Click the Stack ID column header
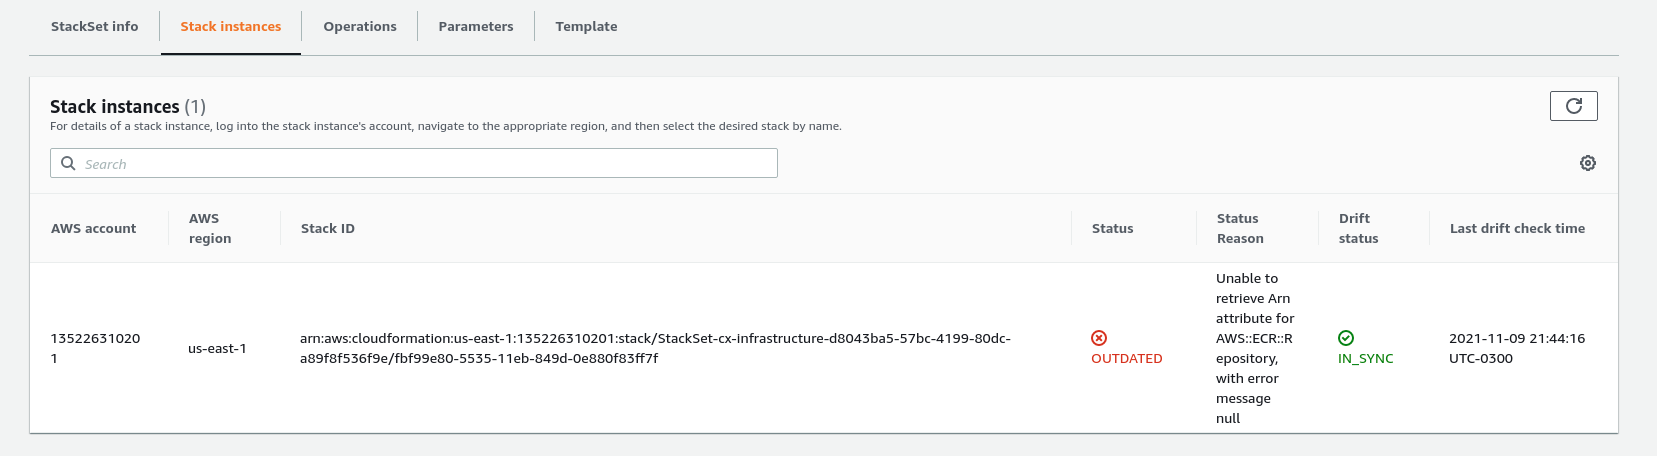This screenshot has height=456, width=1657. tap(328, 228)
